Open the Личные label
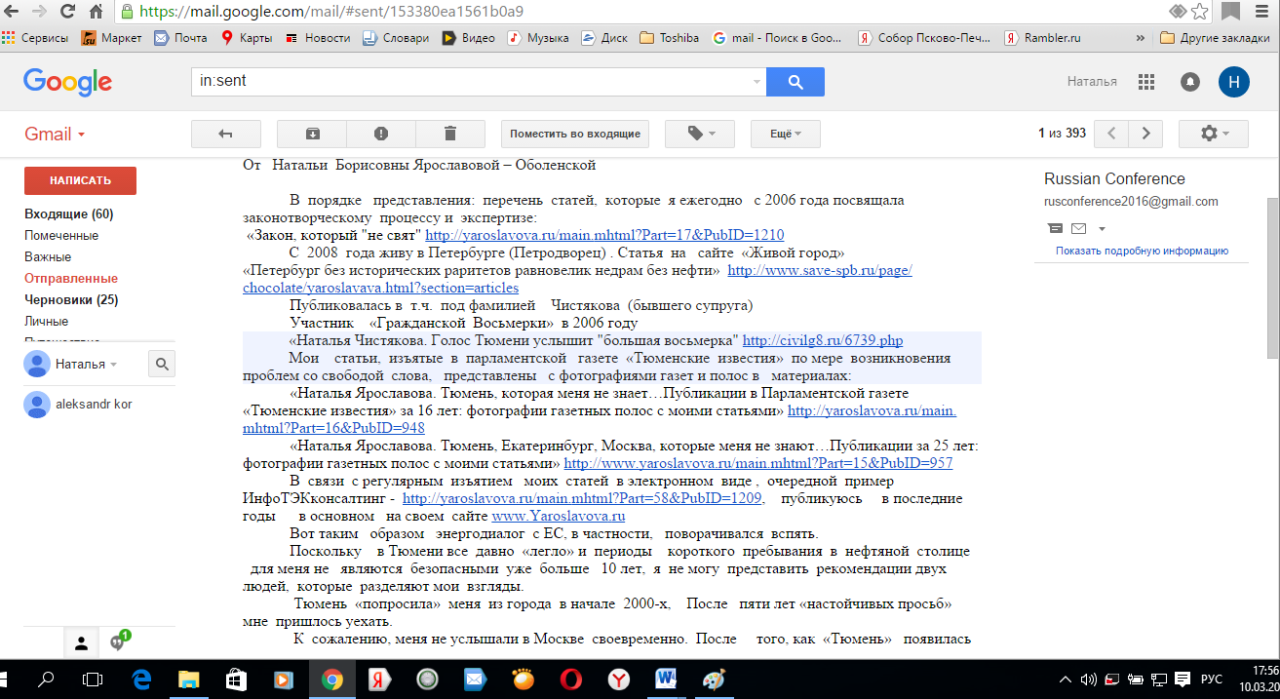Image resolution: width=1280 pixels, height=699 pixels. coord(46,321)
